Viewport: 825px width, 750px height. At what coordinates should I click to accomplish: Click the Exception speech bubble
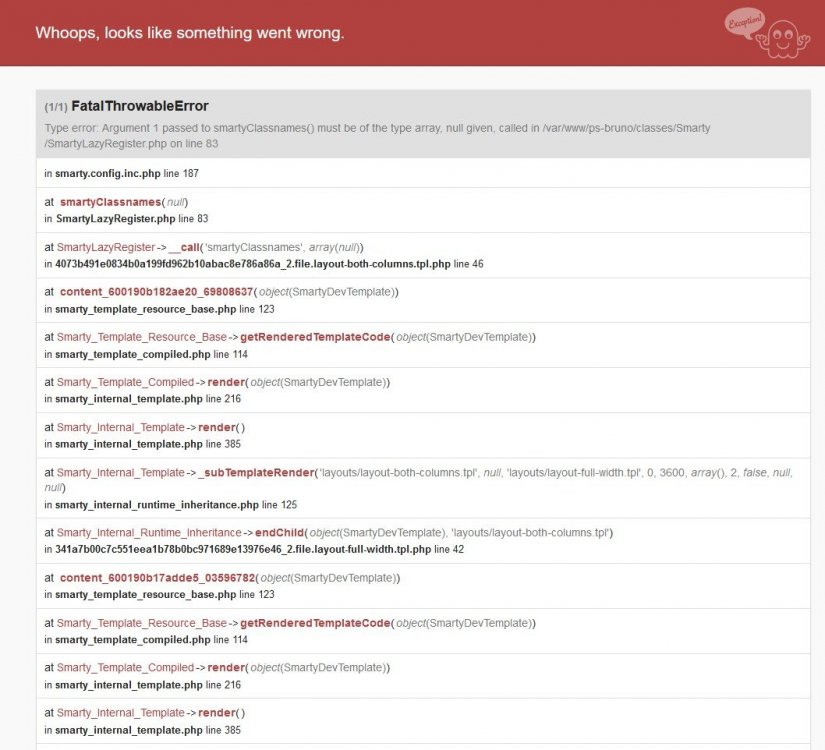tap(744, 23)
